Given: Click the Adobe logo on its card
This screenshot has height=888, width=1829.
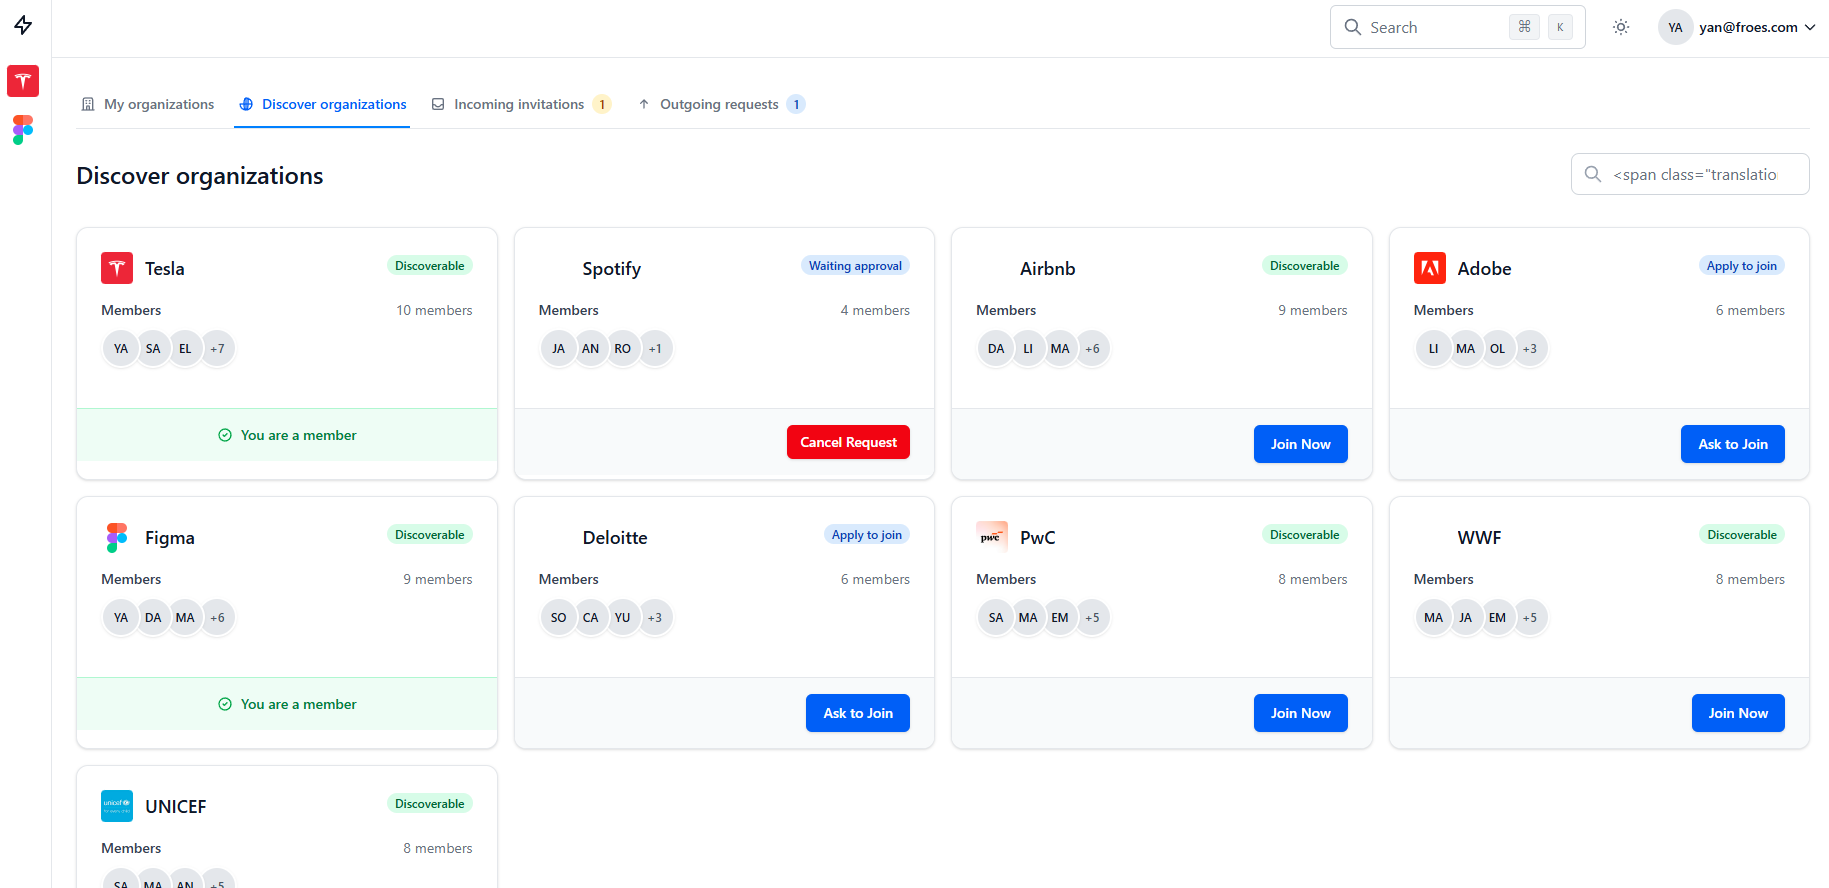Looking at the screenshot, I should [x=1429, y=268].
